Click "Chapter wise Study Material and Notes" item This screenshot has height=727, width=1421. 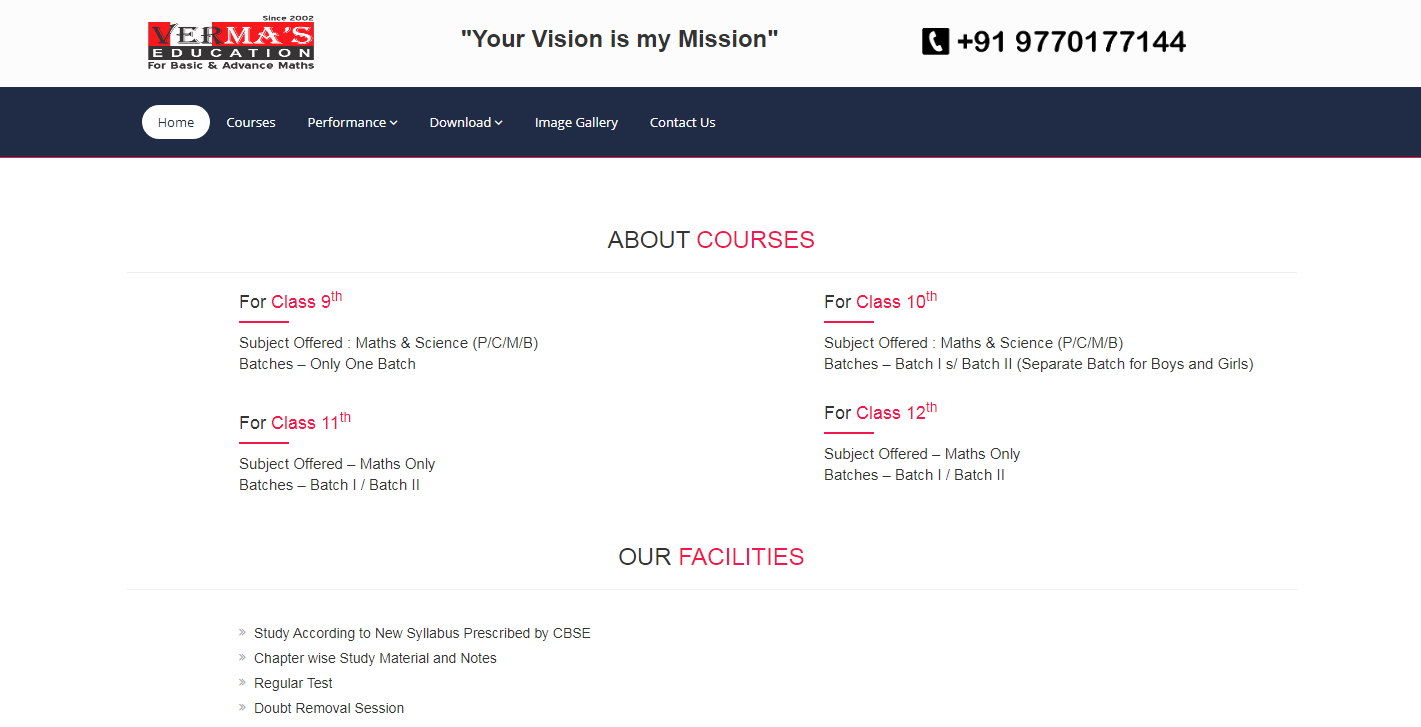click(375, 658)
